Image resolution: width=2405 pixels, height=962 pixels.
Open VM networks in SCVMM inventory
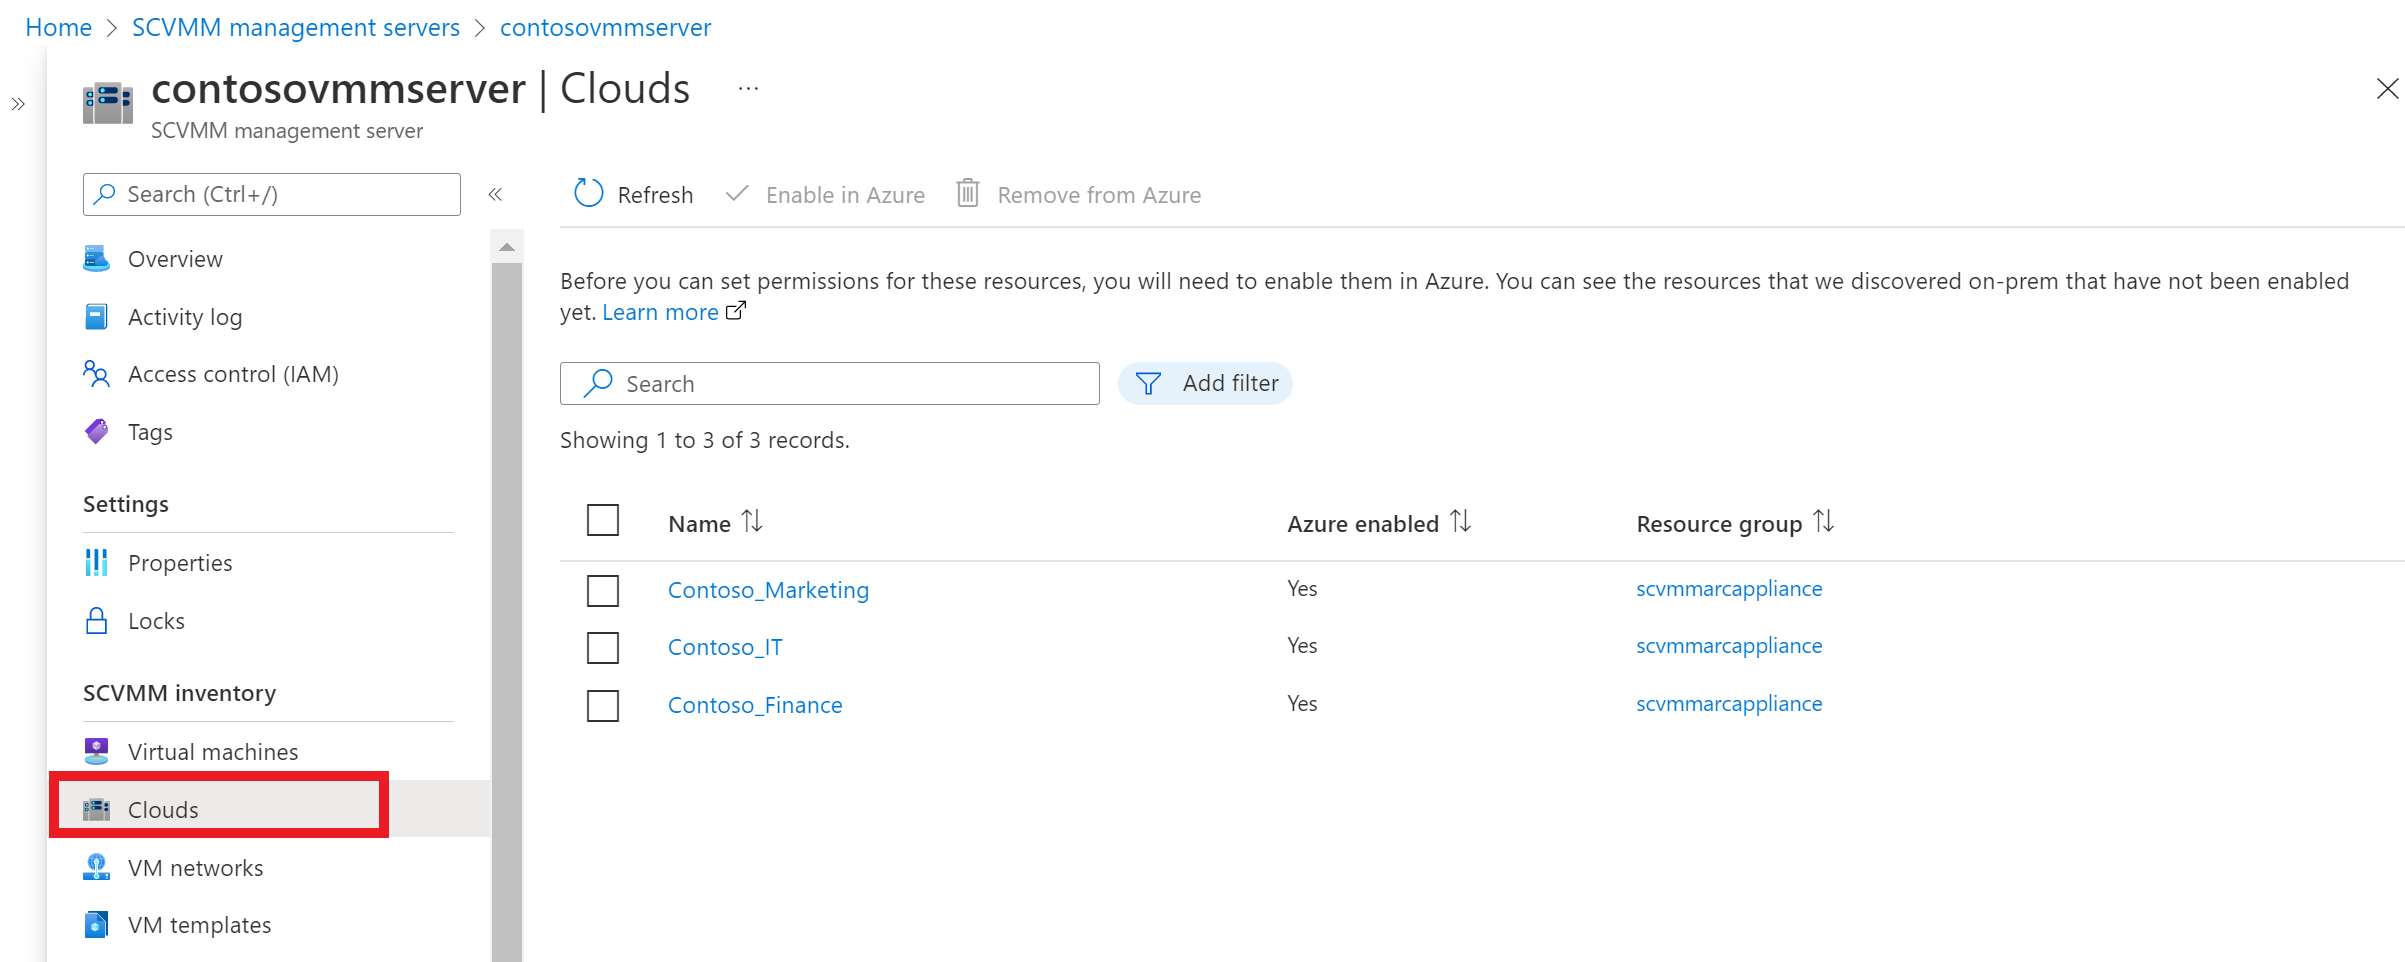pos(195,868)
